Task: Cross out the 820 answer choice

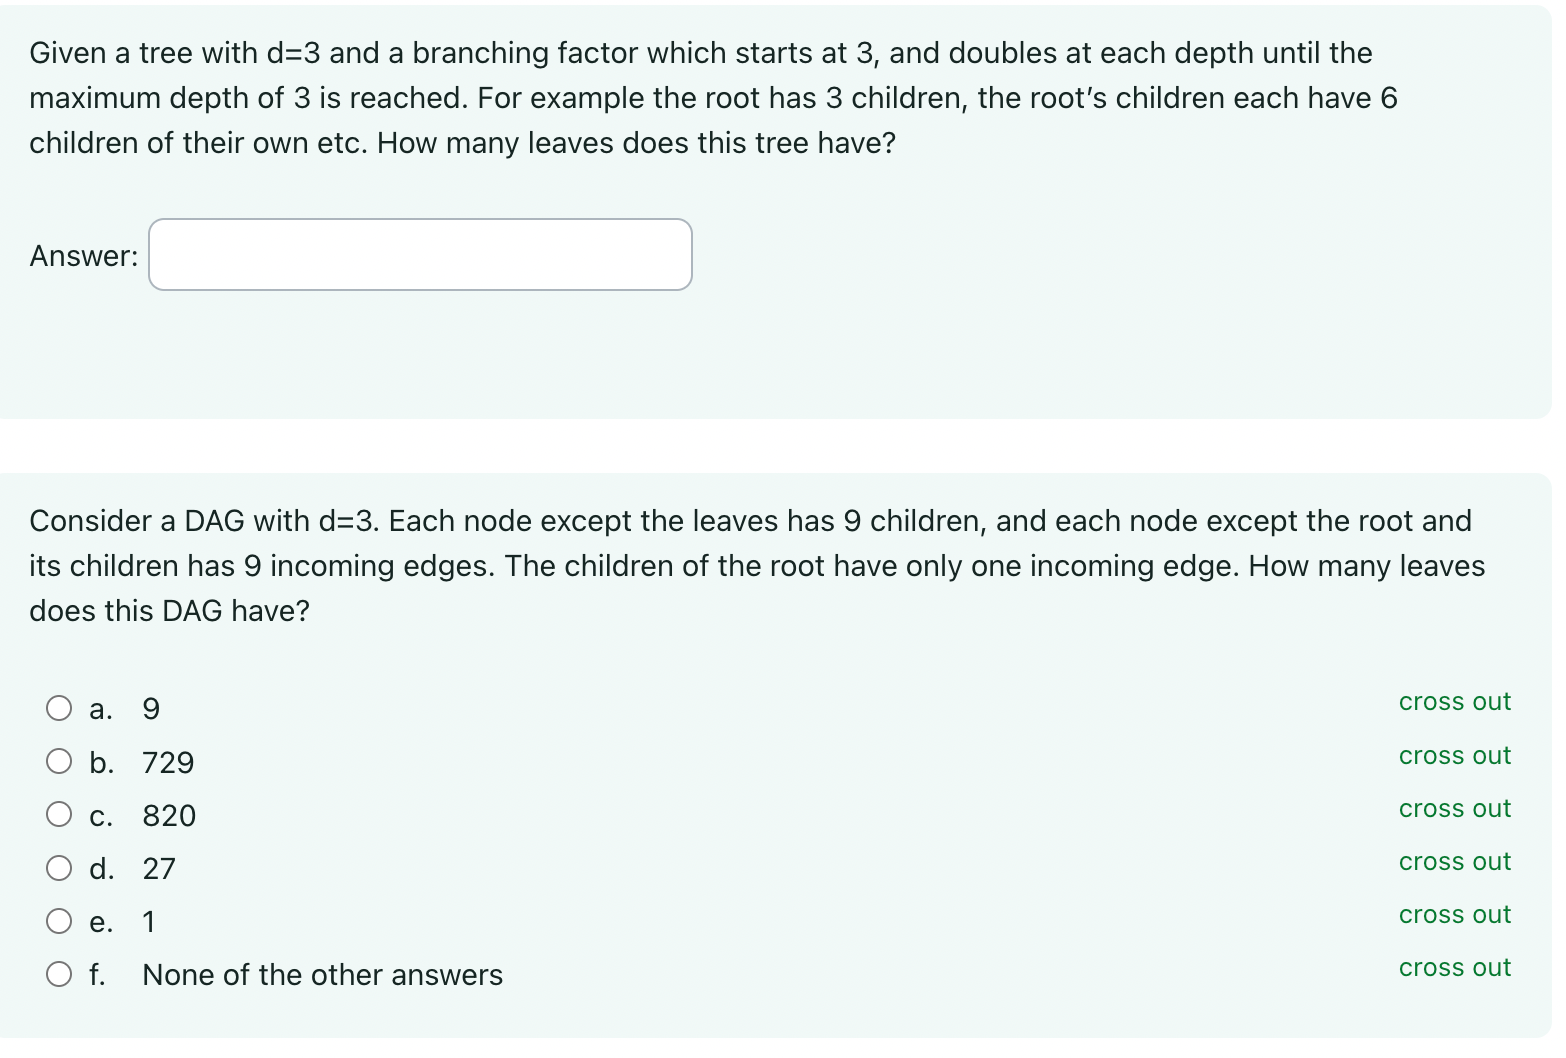Action: 1454,808
